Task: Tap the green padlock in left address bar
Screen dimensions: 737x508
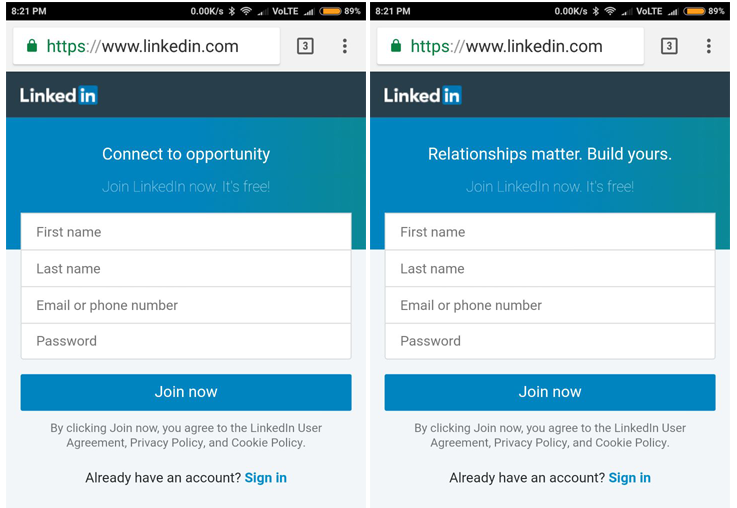Action: tap(32, 46)
